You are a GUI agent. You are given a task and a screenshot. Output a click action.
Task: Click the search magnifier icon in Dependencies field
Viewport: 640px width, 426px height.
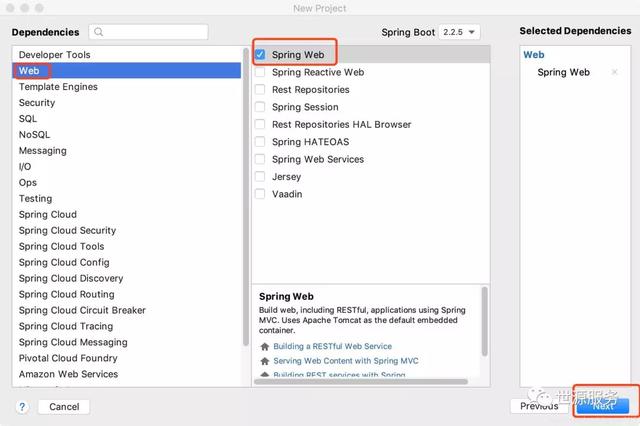98,32
